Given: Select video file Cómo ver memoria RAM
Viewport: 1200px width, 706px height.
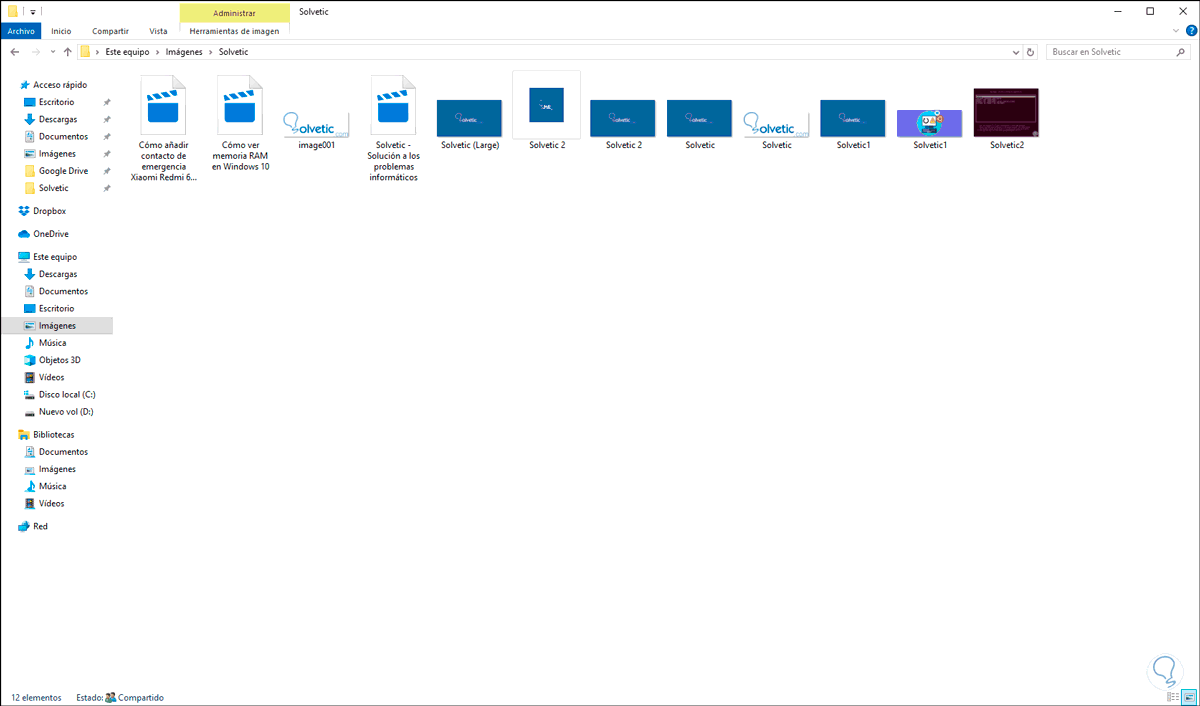Looking at the screenshot, I should click(240, 123).
